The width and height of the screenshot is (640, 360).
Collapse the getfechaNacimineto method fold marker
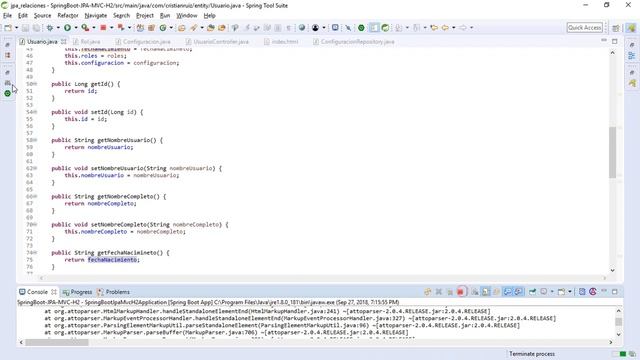(x=36, y=253)
